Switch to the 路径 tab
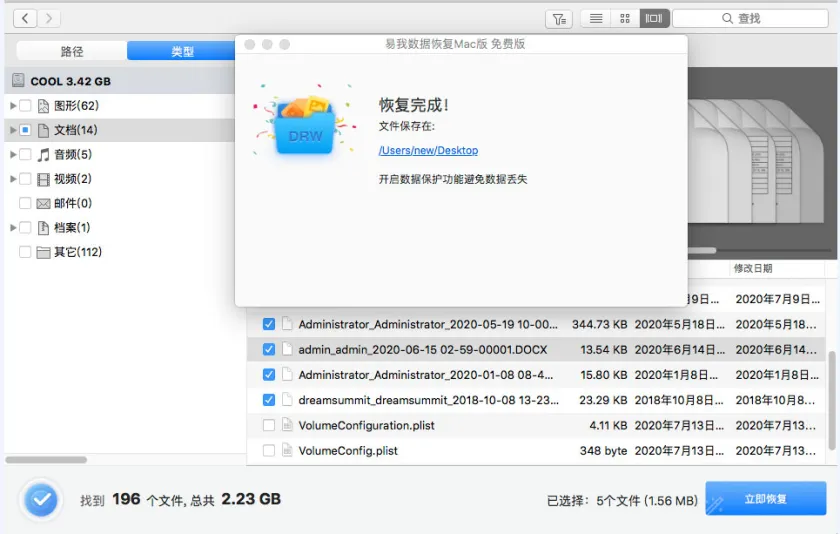The height and width of the screenshot is (534, 840). (x=72, y=51)
